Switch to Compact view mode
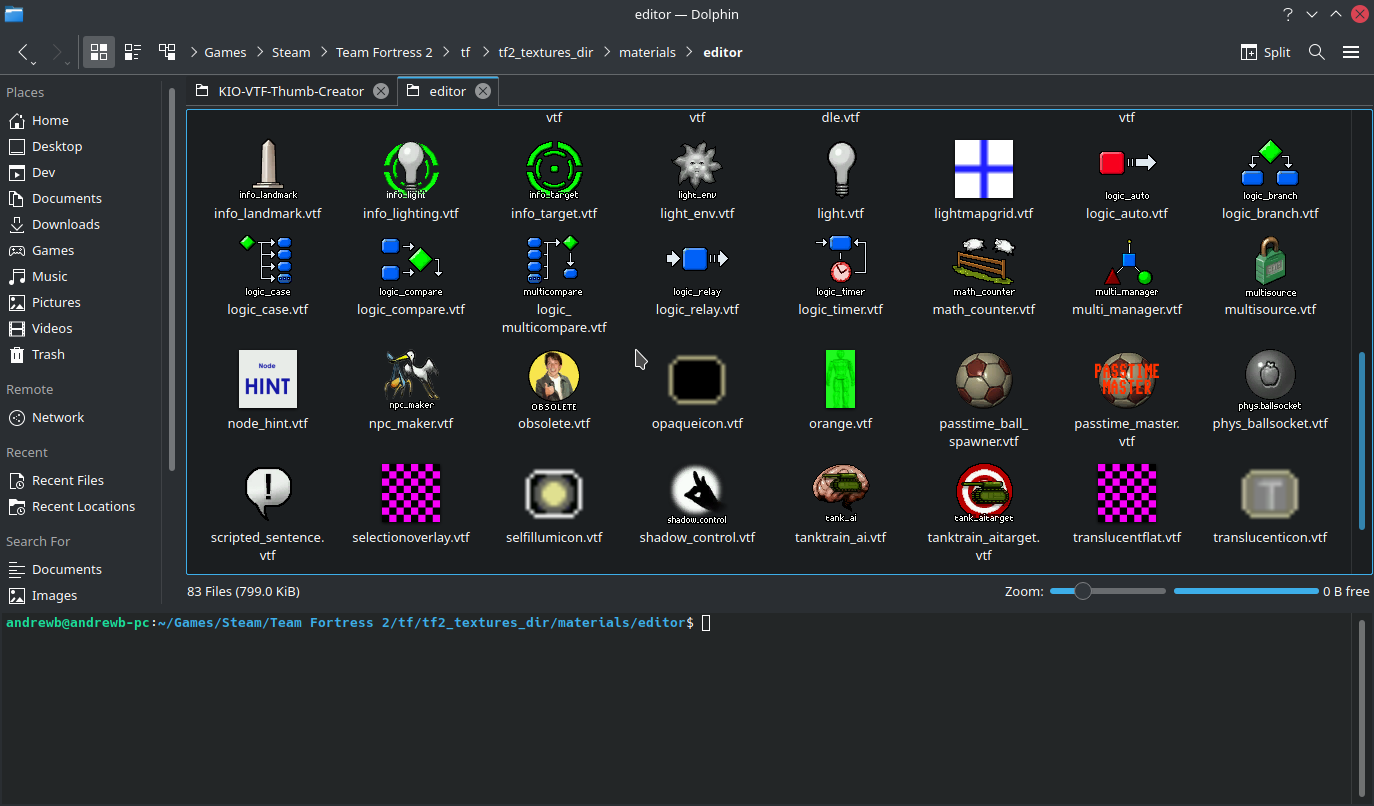Screen dimensions: 1374x806 coord(132,52)
